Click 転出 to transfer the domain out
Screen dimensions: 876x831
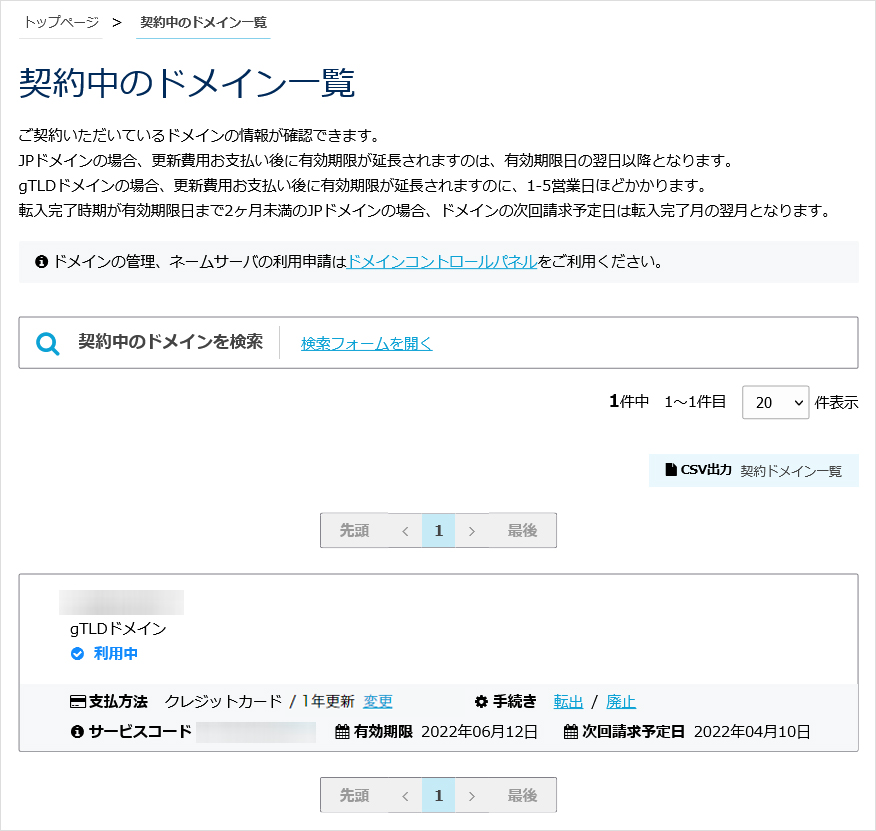click(568, 702)
